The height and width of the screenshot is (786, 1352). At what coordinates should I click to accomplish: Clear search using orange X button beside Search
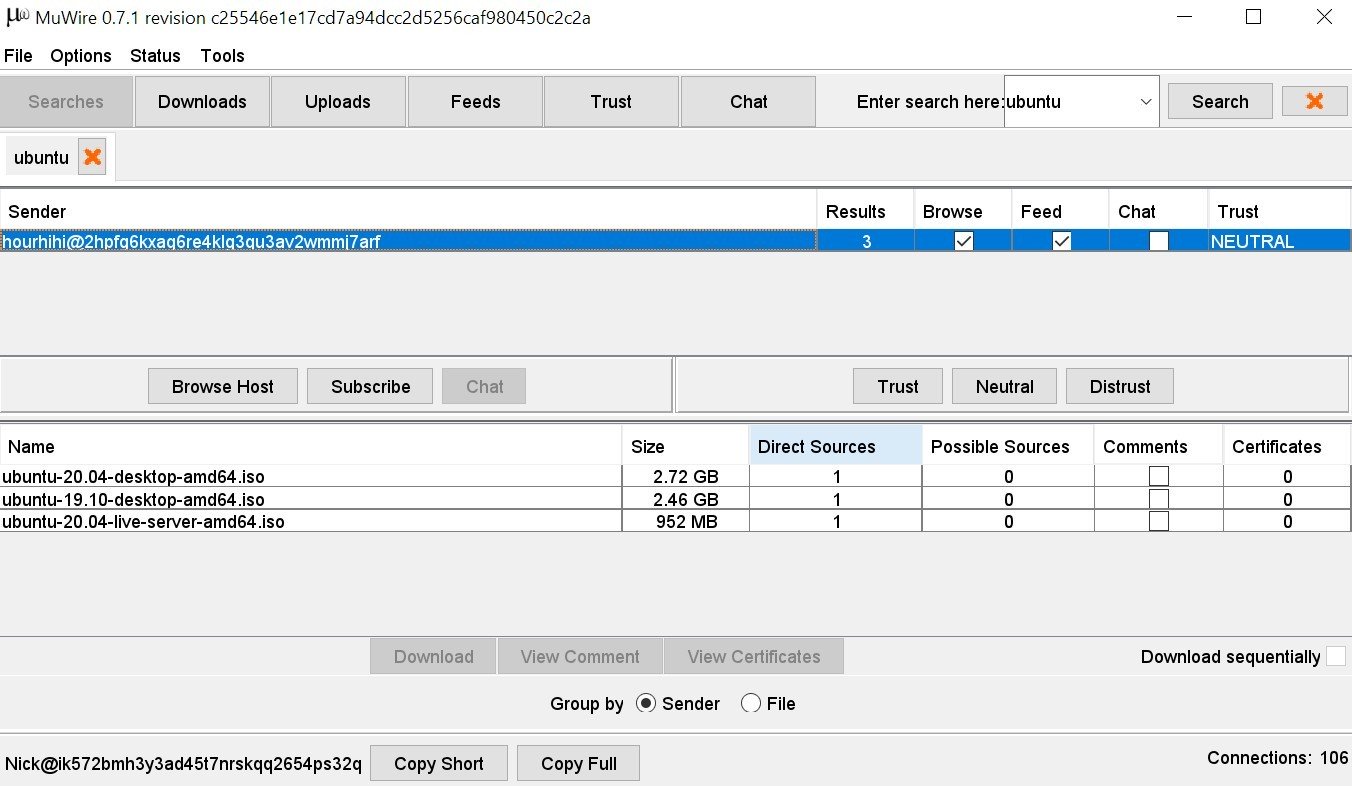click(1314, 101)
